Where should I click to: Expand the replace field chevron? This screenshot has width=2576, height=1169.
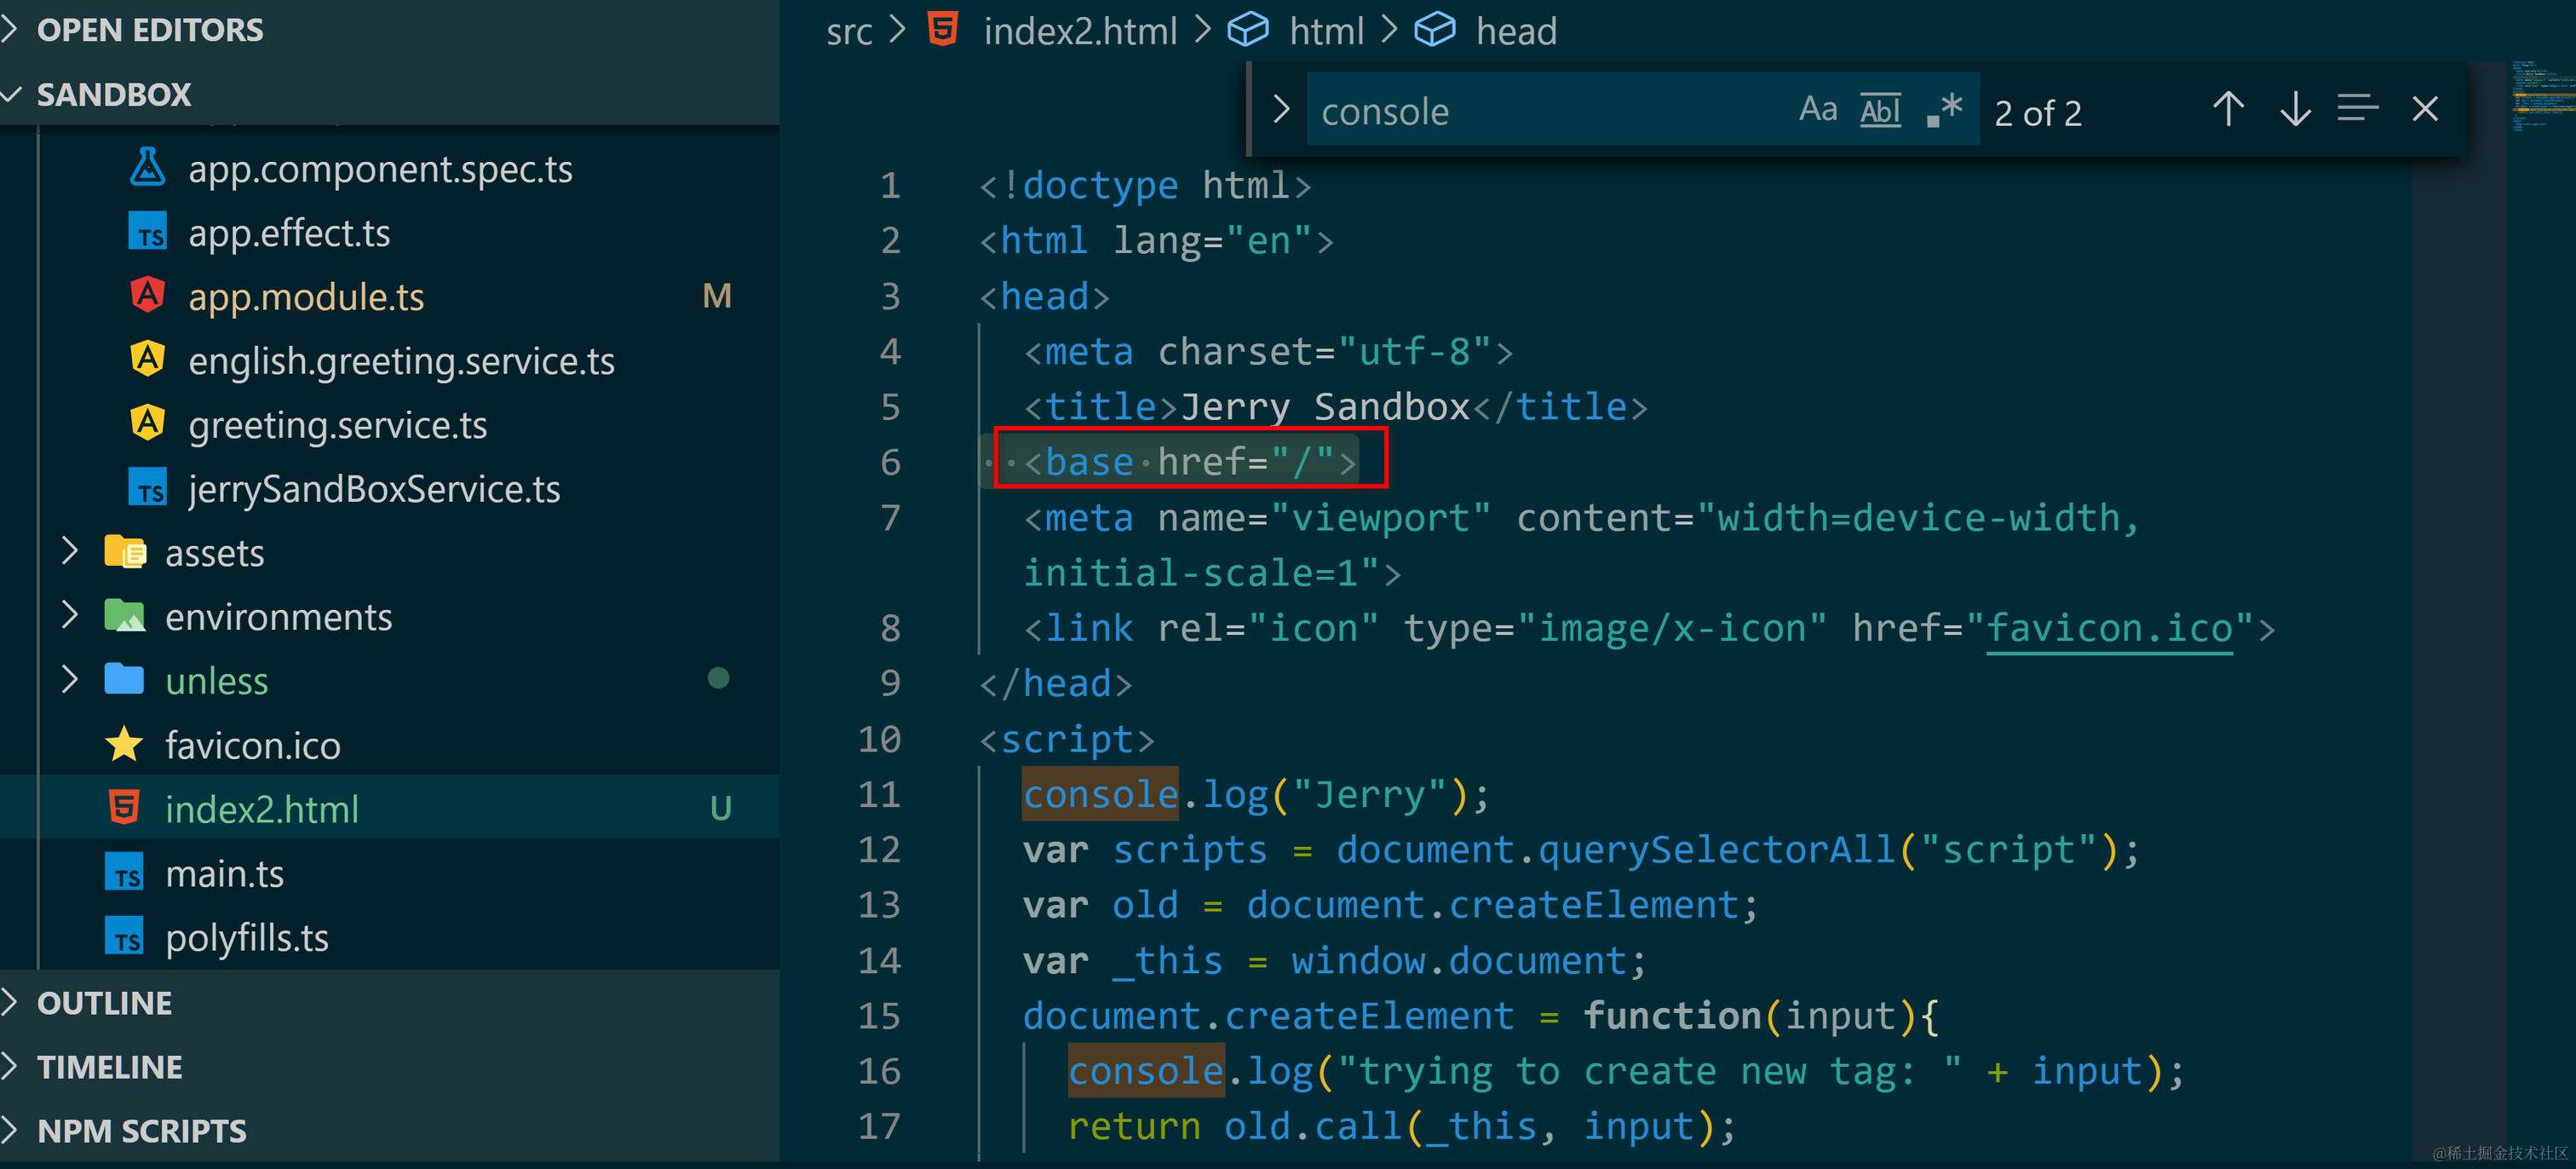(x=1281, y=109)
